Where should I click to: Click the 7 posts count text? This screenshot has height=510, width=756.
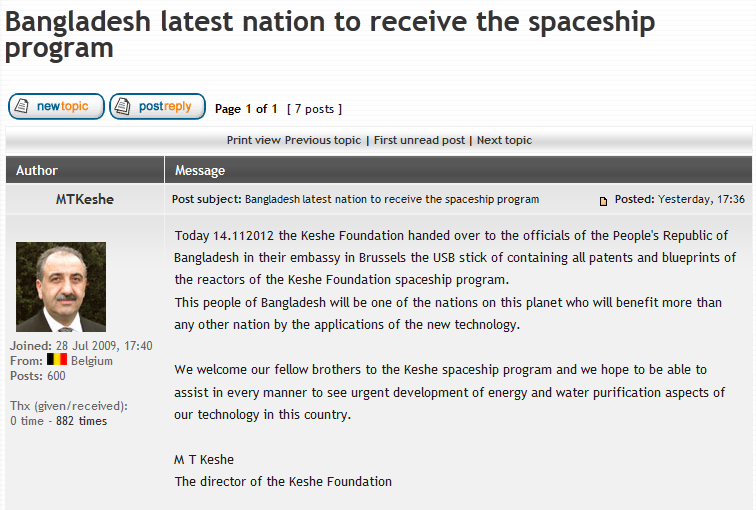coord(314,109)
